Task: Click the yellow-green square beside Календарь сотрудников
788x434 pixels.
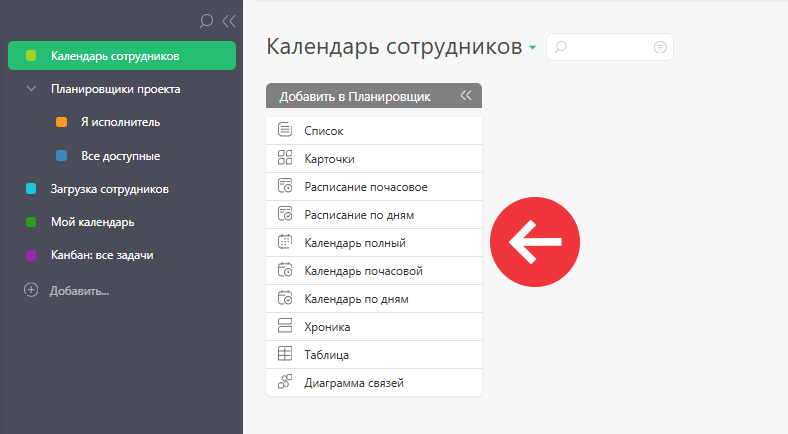Action: point(31,56)
